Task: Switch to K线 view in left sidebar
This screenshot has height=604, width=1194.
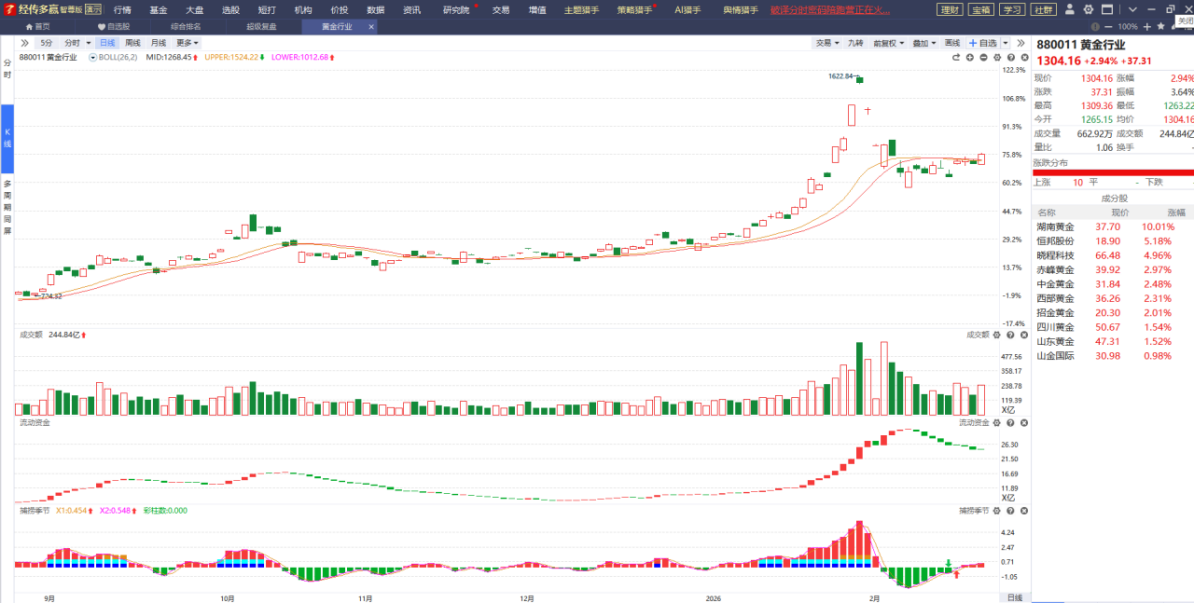Action: click(7, 137)
